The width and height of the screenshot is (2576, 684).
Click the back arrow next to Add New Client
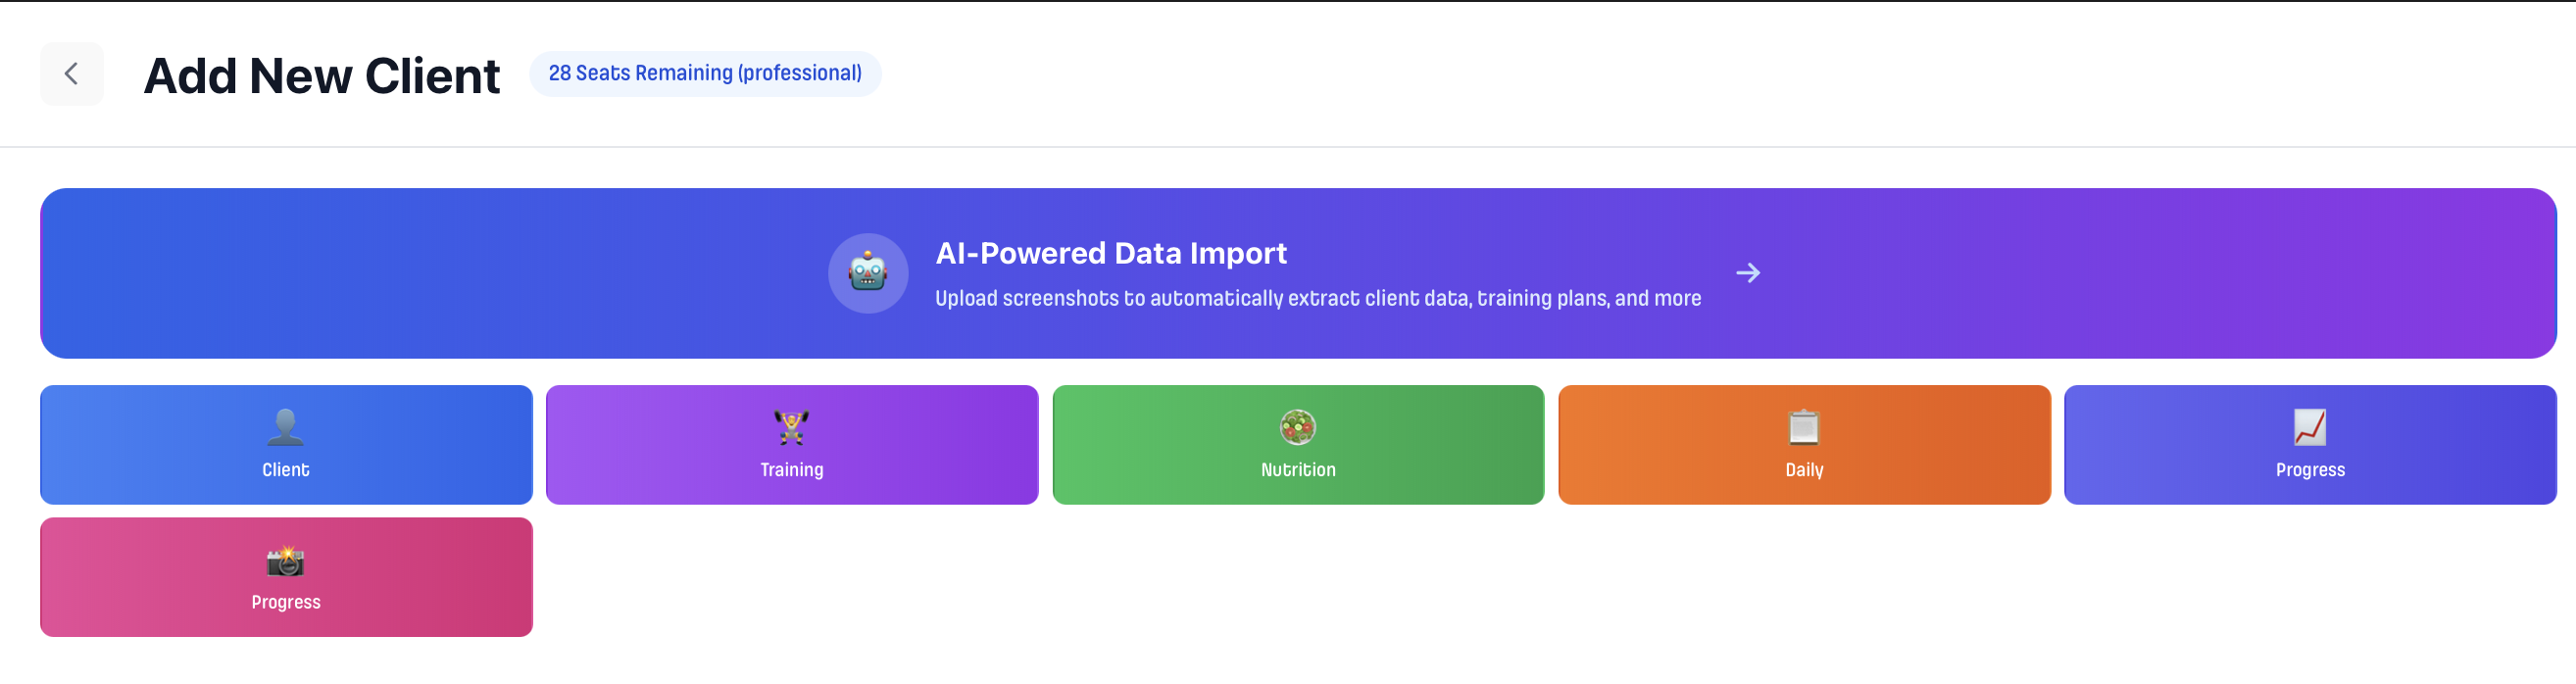coord(71,73)
